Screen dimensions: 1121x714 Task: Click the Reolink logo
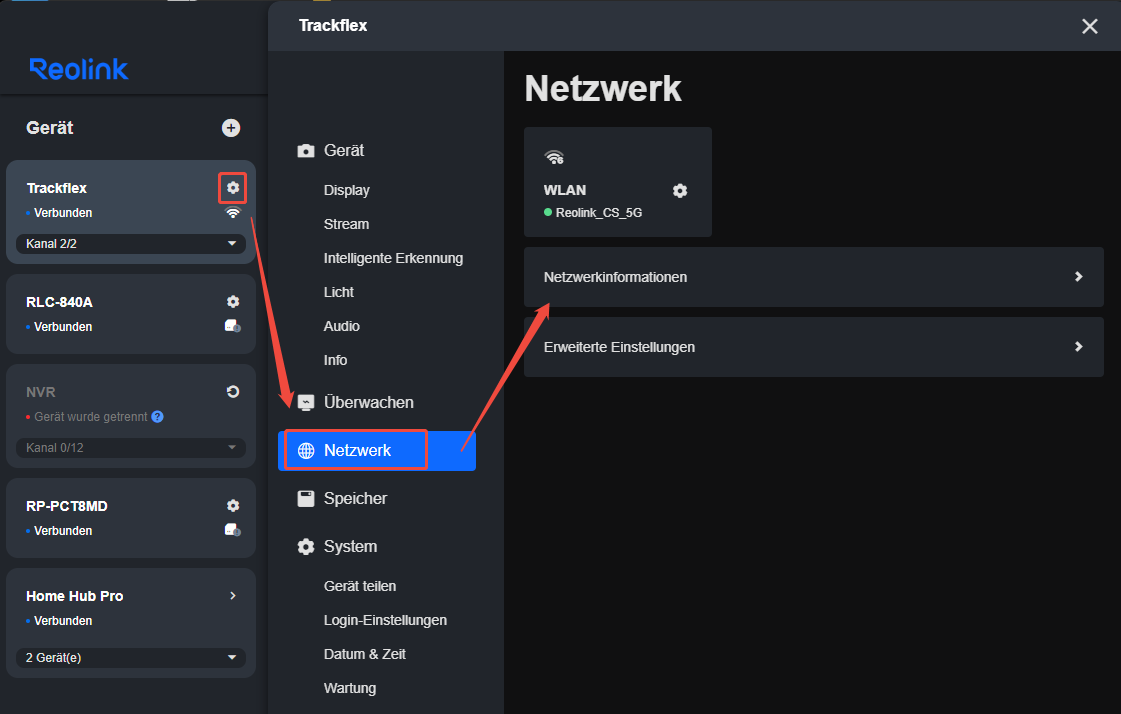79,69
